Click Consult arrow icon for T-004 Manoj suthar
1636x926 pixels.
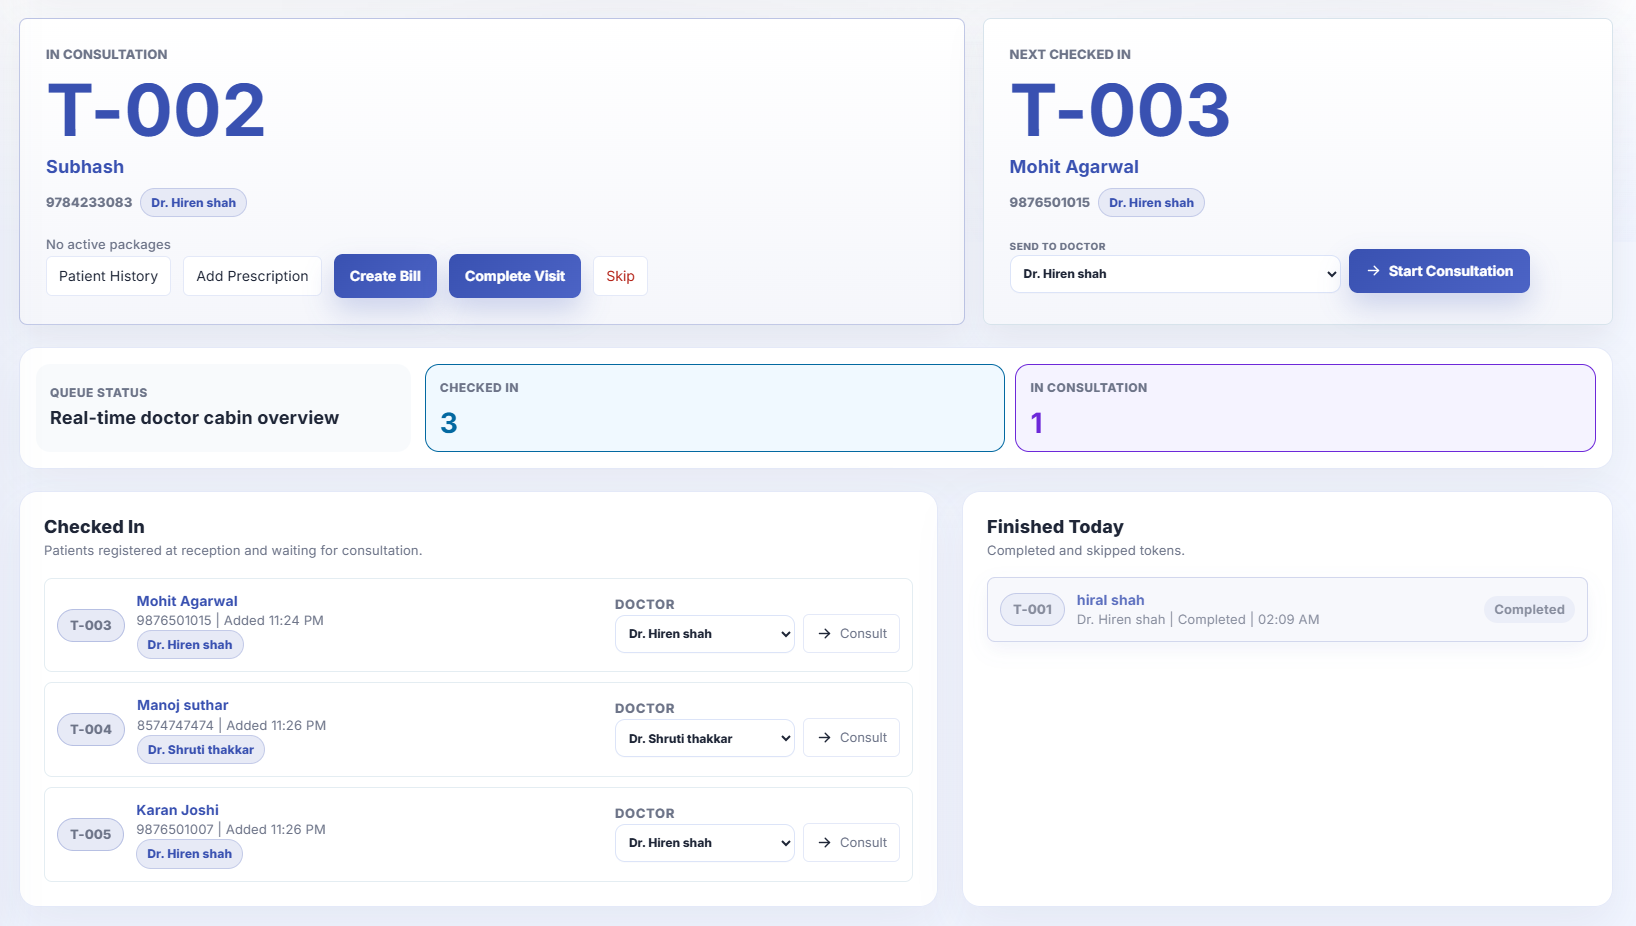[824, 738]
